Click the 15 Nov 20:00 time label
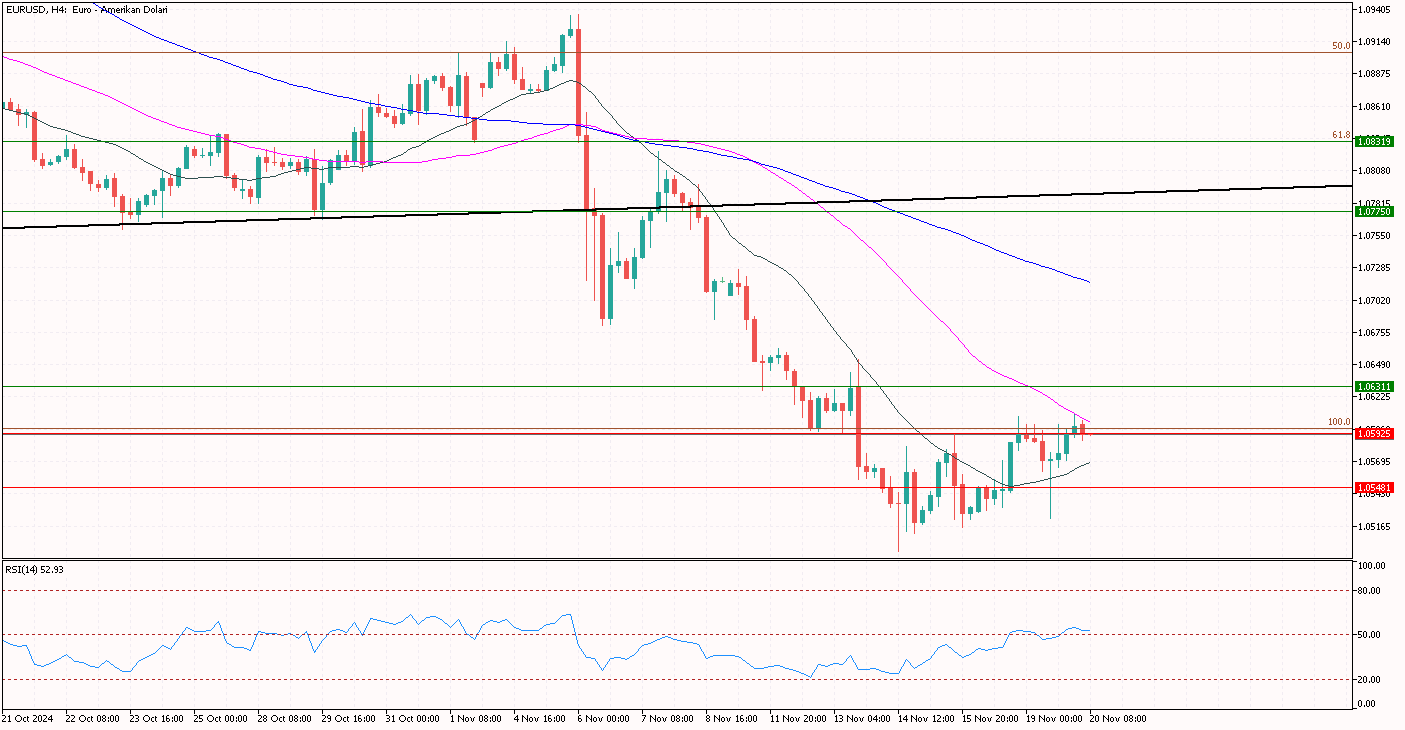 point(990,719)
